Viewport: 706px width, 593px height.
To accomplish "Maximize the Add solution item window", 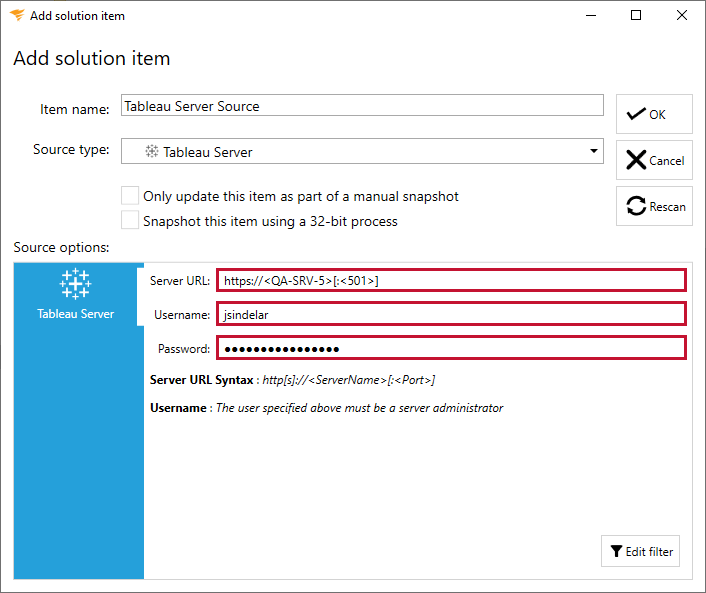I will tap(636, 15).
